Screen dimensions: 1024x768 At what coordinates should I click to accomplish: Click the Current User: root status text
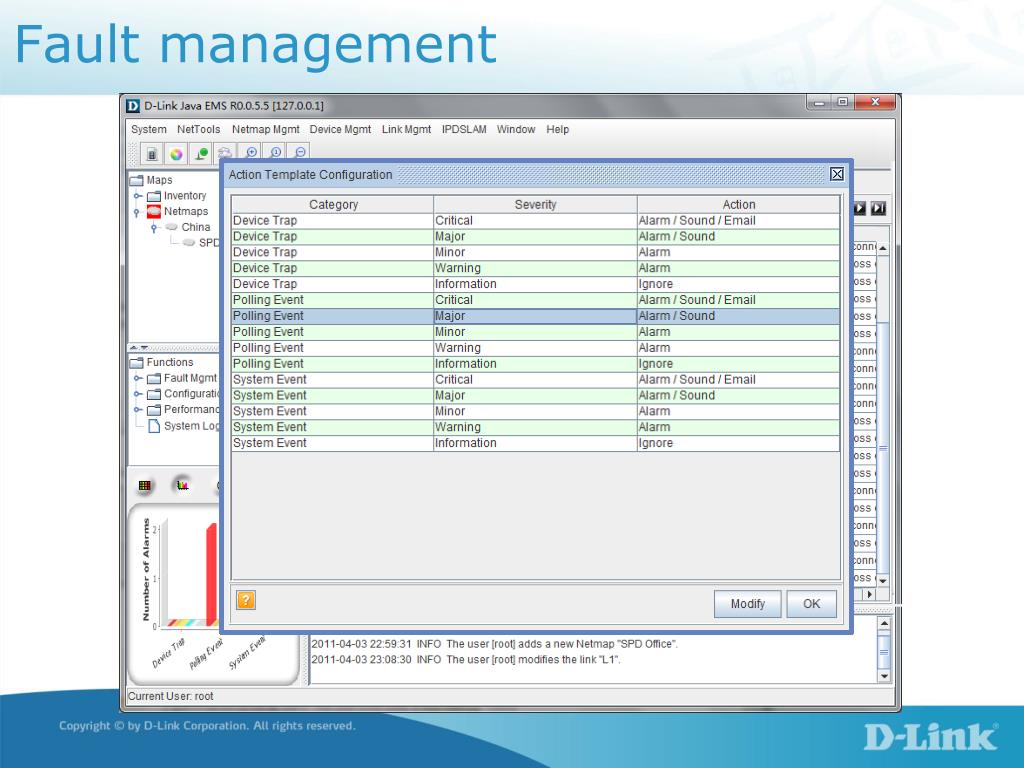[170, 696]
